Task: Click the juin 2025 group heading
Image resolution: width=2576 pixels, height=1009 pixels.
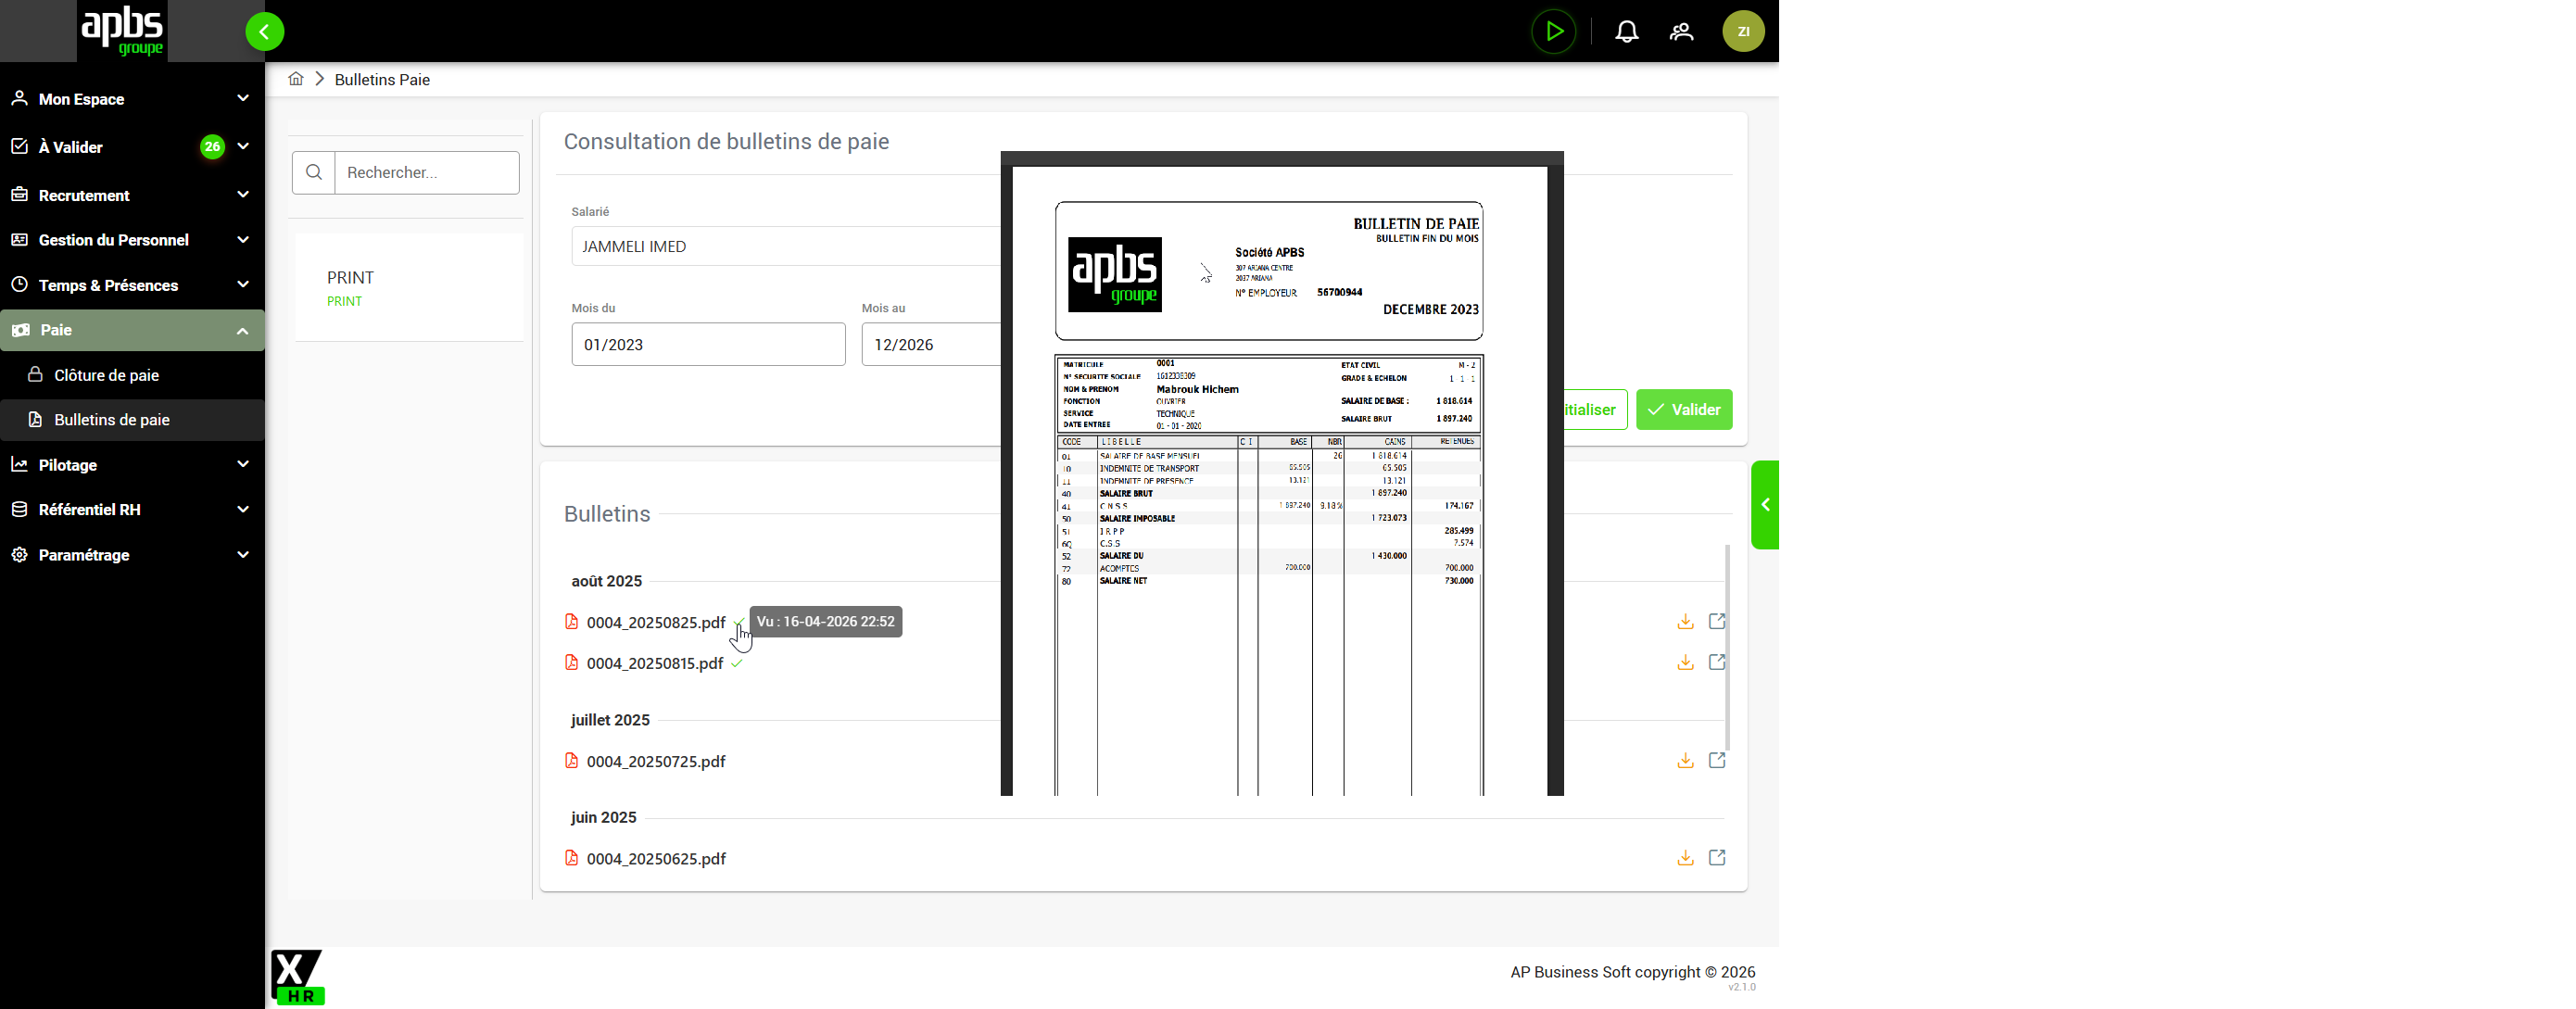Action: click(x=603, y=817)
